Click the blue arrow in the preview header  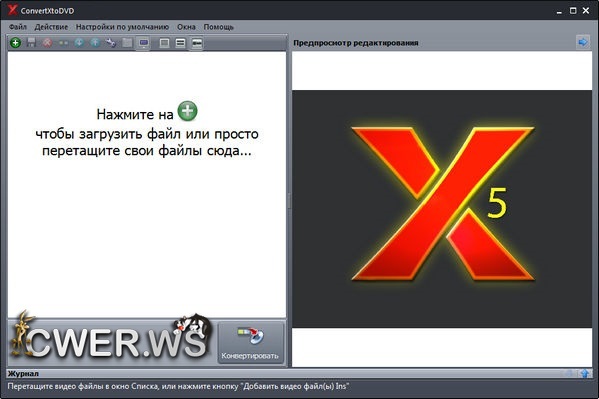point(583,42)
